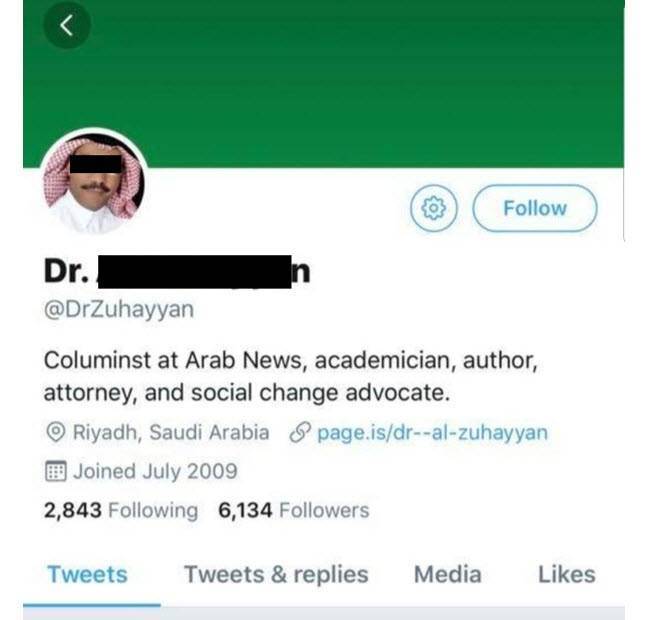Click the profile bio text
Screen dimensions: 654x620
[291, 376]
